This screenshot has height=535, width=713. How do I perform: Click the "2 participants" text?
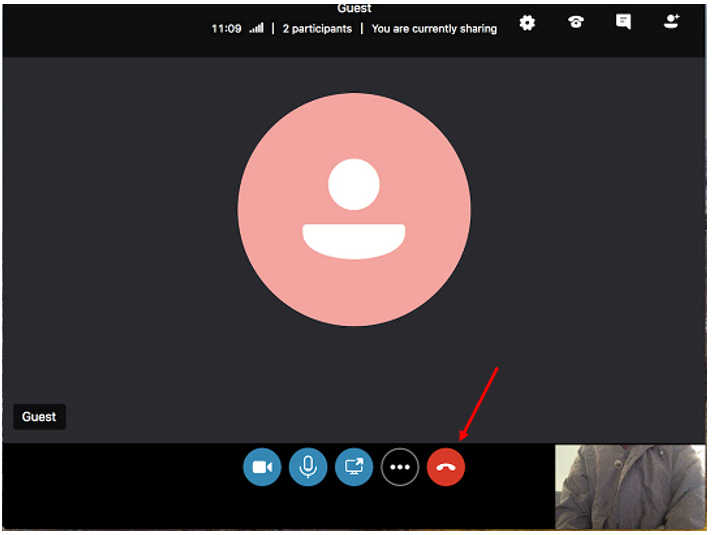tap(317, 29)
